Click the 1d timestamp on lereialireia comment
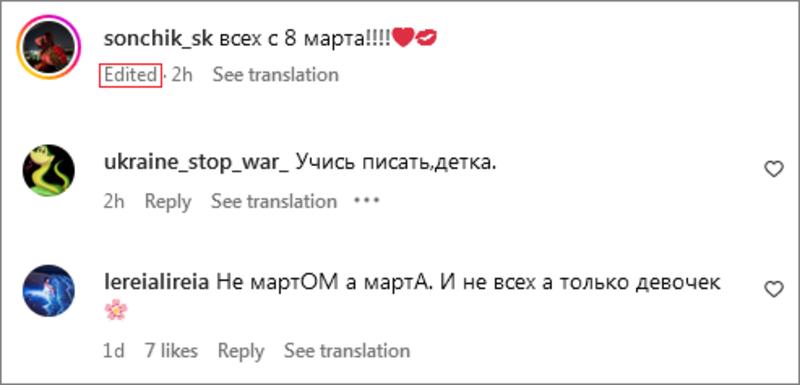 [114, 351]
